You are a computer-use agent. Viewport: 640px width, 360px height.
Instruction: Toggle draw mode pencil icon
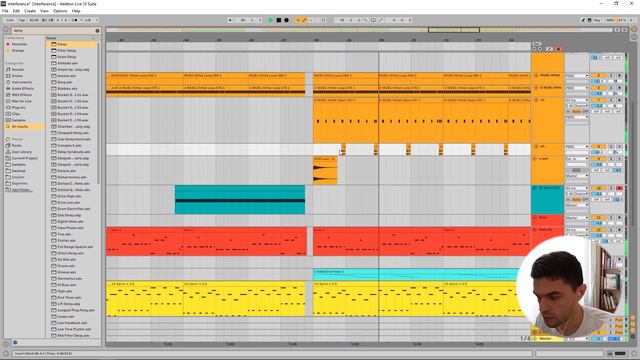pos(583,20)
